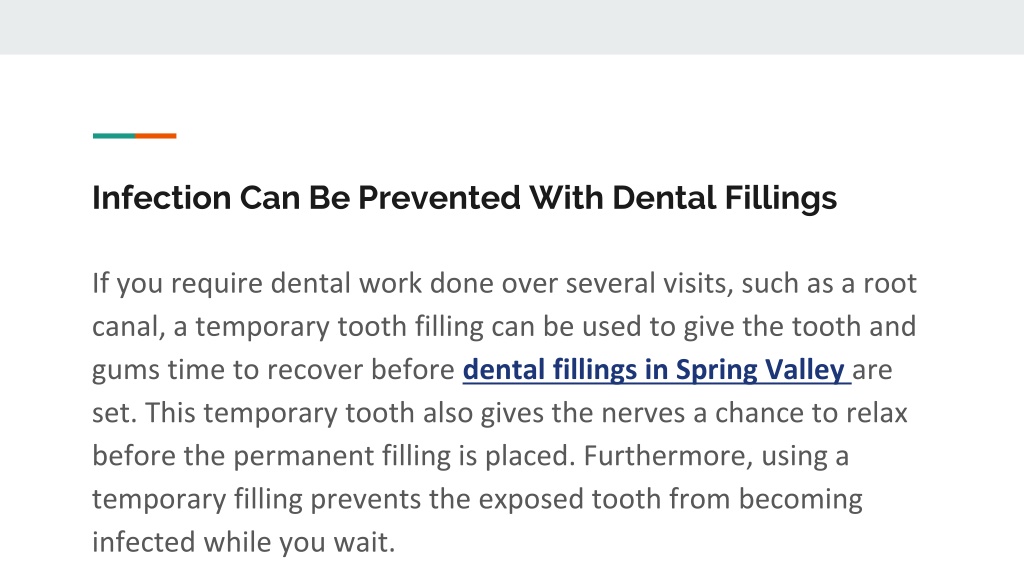Click the closing words infected while you wait
The image size is (1024, 576).
[244, 542]
